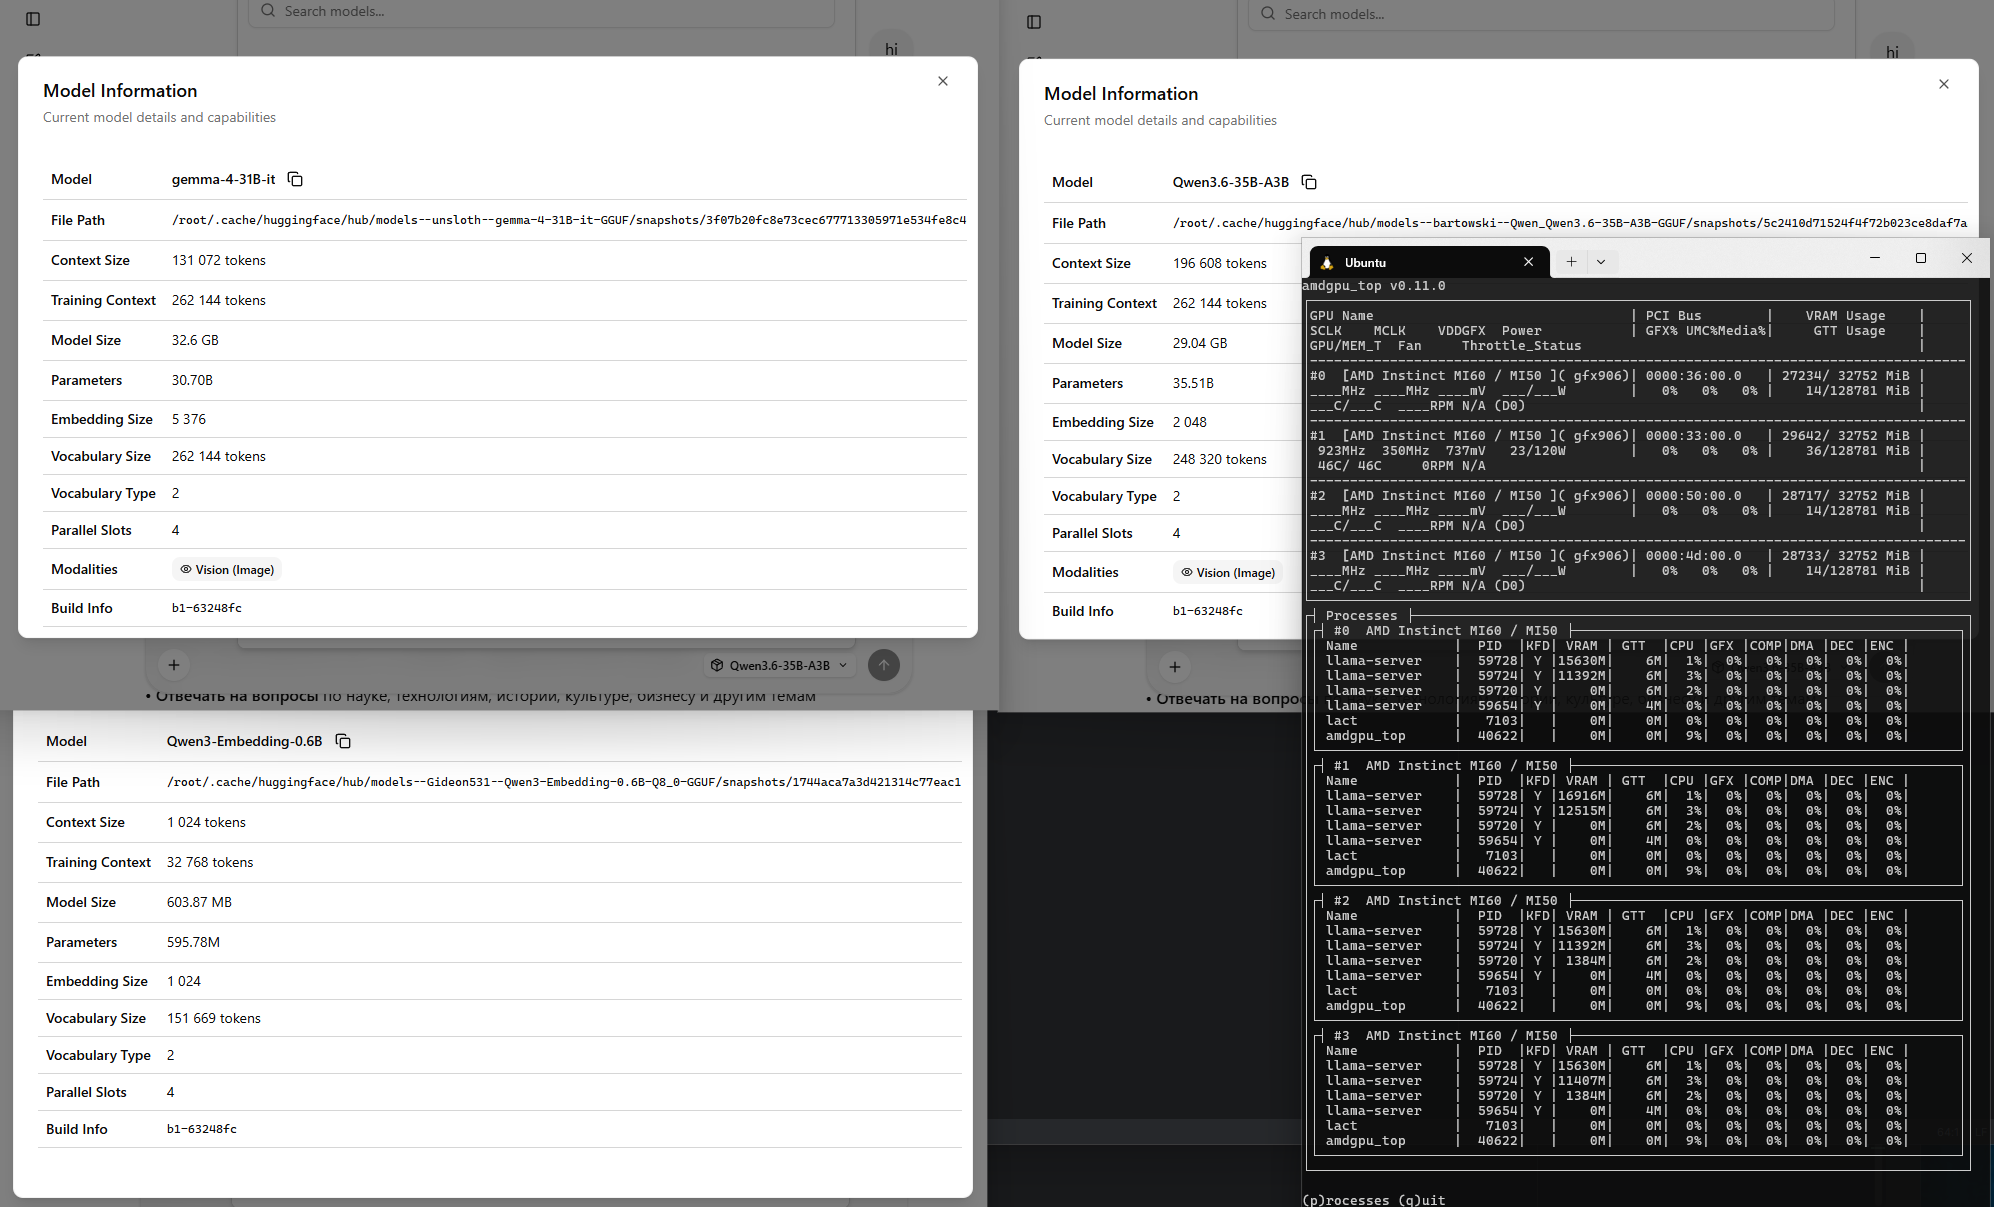Viewport: 1994px width, 1207px height.
Task: Toggle the sidebar in the right window
Action: pos(1034,22)
